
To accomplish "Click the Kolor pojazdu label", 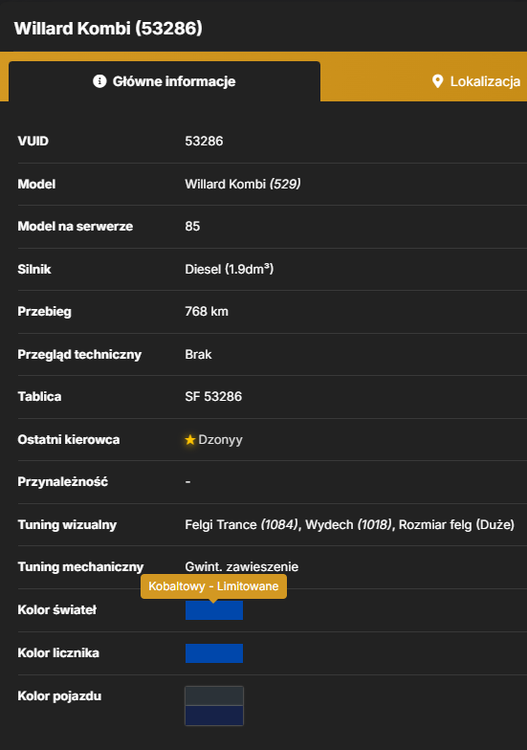I will 59,696.
